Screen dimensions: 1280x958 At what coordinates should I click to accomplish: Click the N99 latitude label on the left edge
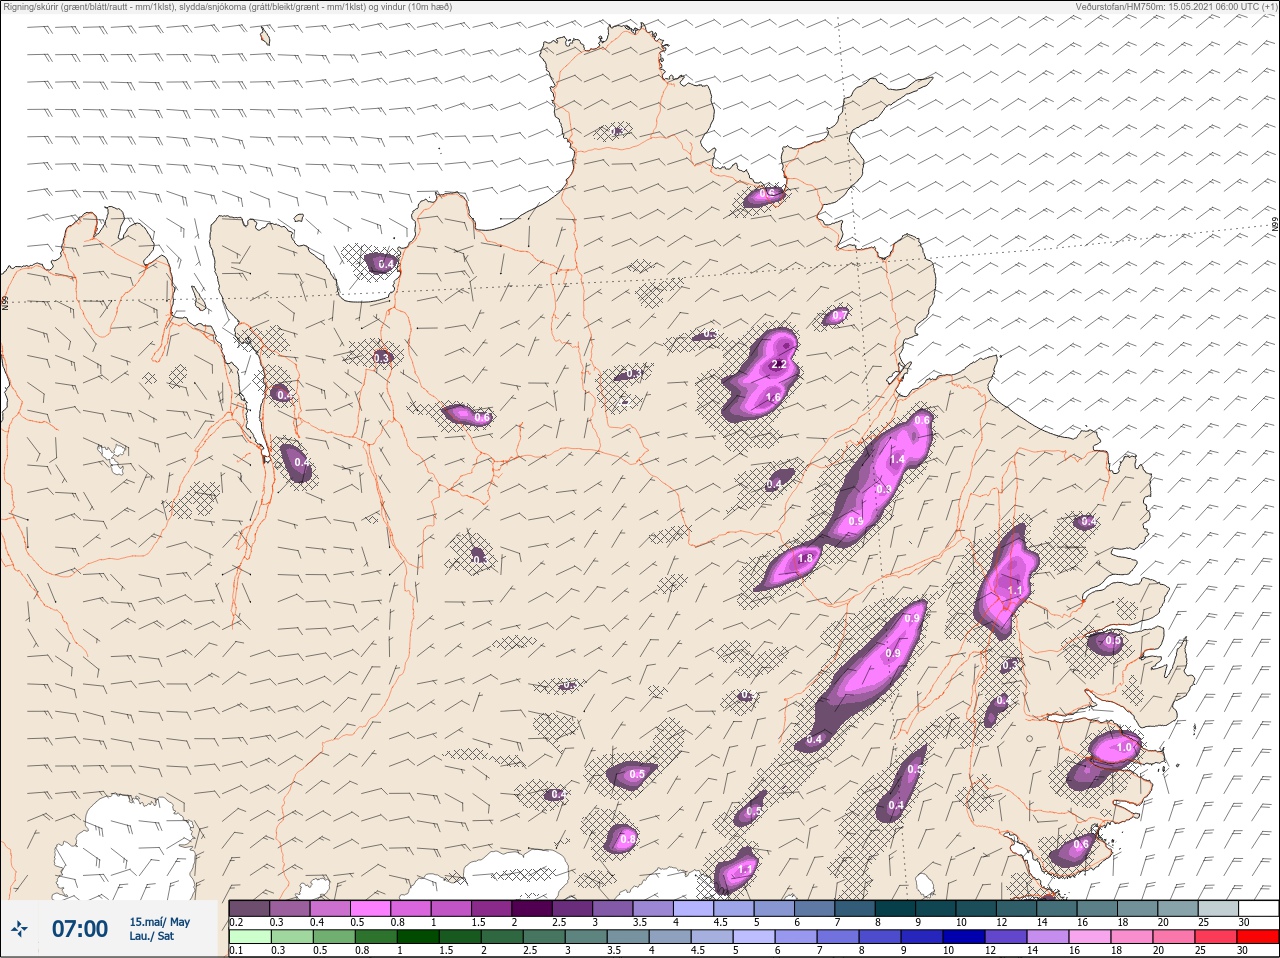coord(4,301)
